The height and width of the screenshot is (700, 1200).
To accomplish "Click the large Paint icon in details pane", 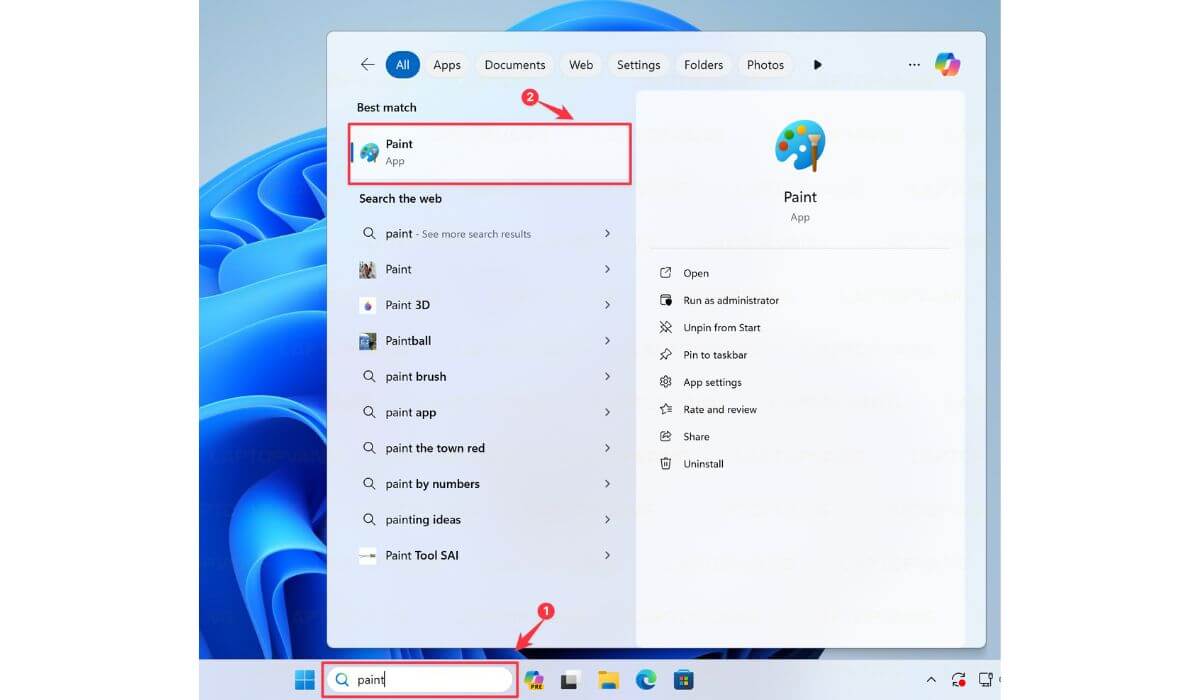I will pos(800,146).
